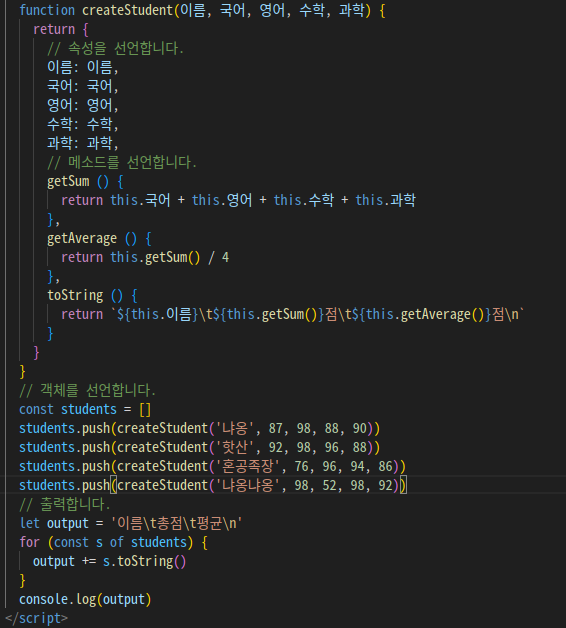Click the '이름: 이름,' property line

tap(83, 67)
